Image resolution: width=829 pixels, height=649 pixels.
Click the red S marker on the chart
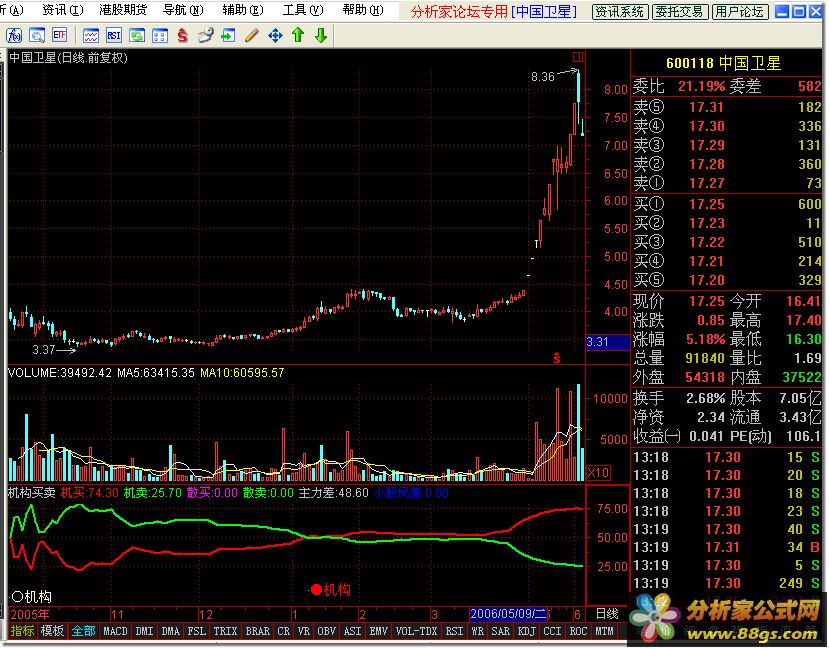(x=556, y=358)
